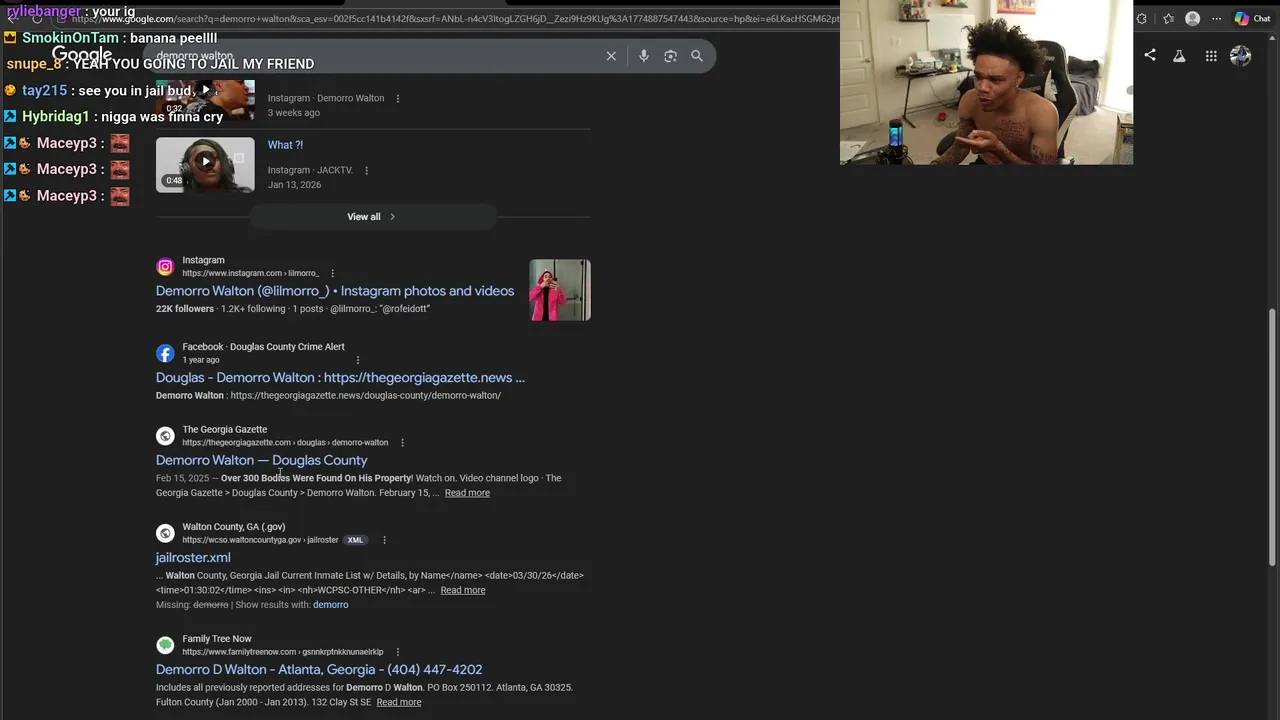
Task: Play the Instagram Demorro Walton 0:32 video
Action: coord(205,98)
